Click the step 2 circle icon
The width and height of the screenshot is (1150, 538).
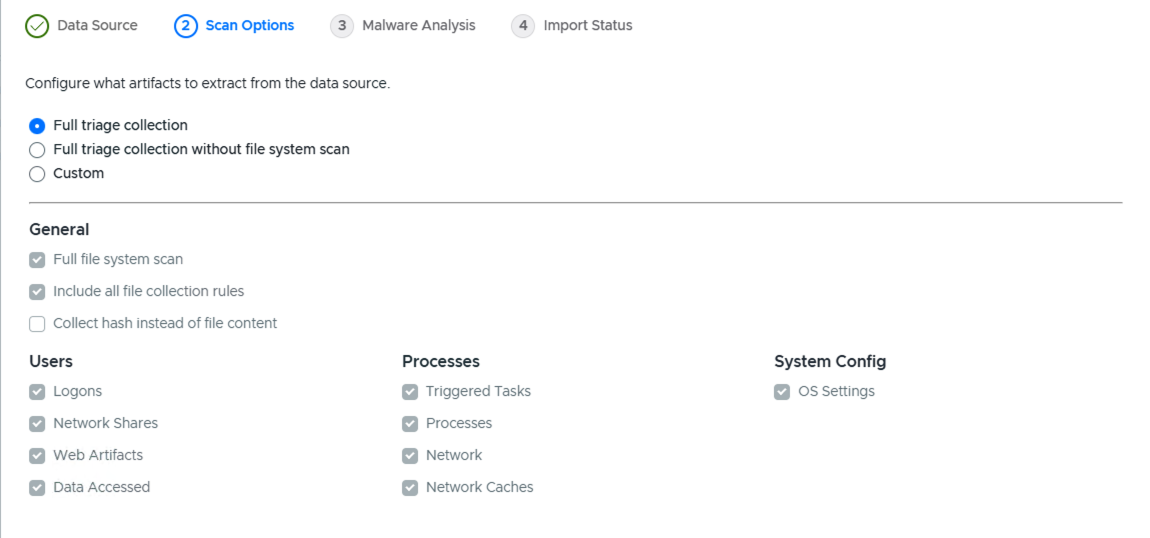pyautogui.click(x=186, y=26)
